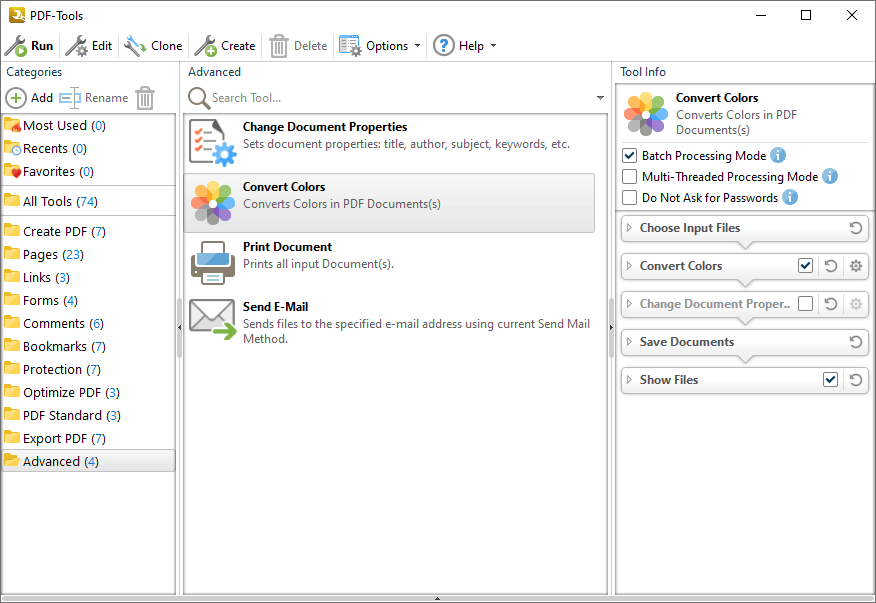Click the Delete toolbar icon

point(278,45)
